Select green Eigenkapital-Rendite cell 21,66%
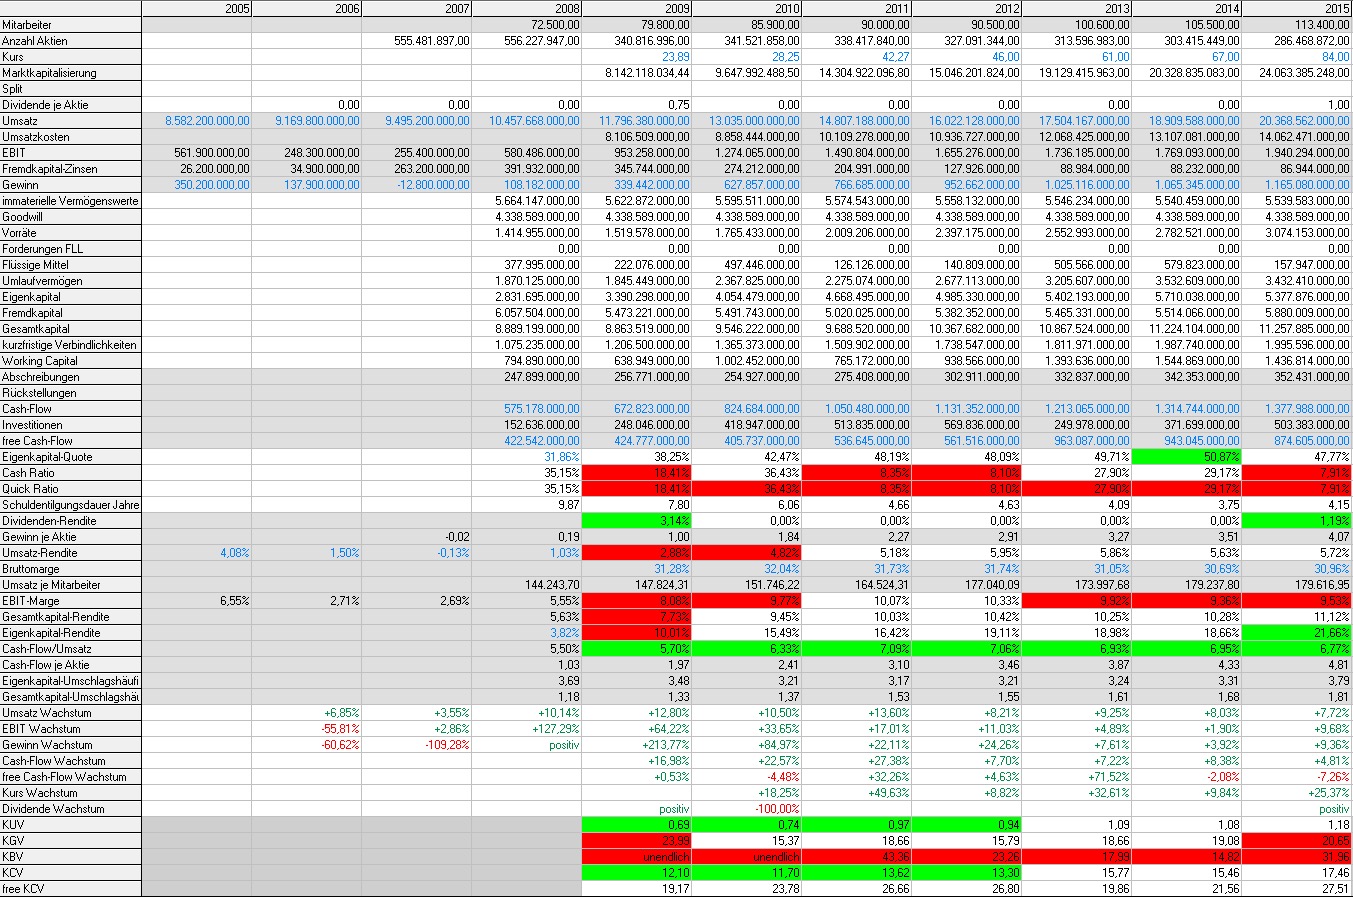The width and height of the screenshot is (1353, 897). click(1297, 632)
